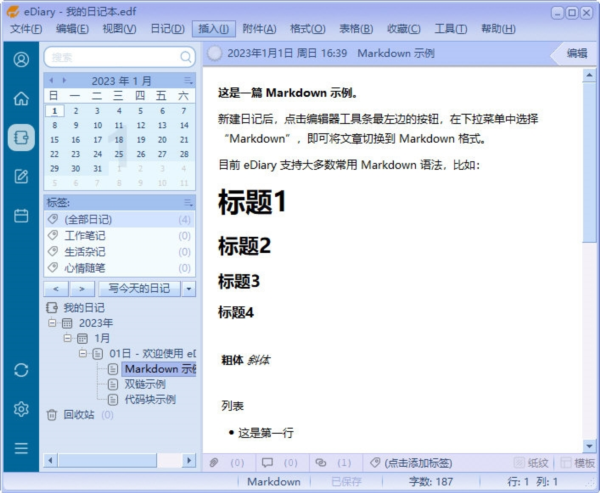Open the 视图(V) menu

(x=119, y=29)
